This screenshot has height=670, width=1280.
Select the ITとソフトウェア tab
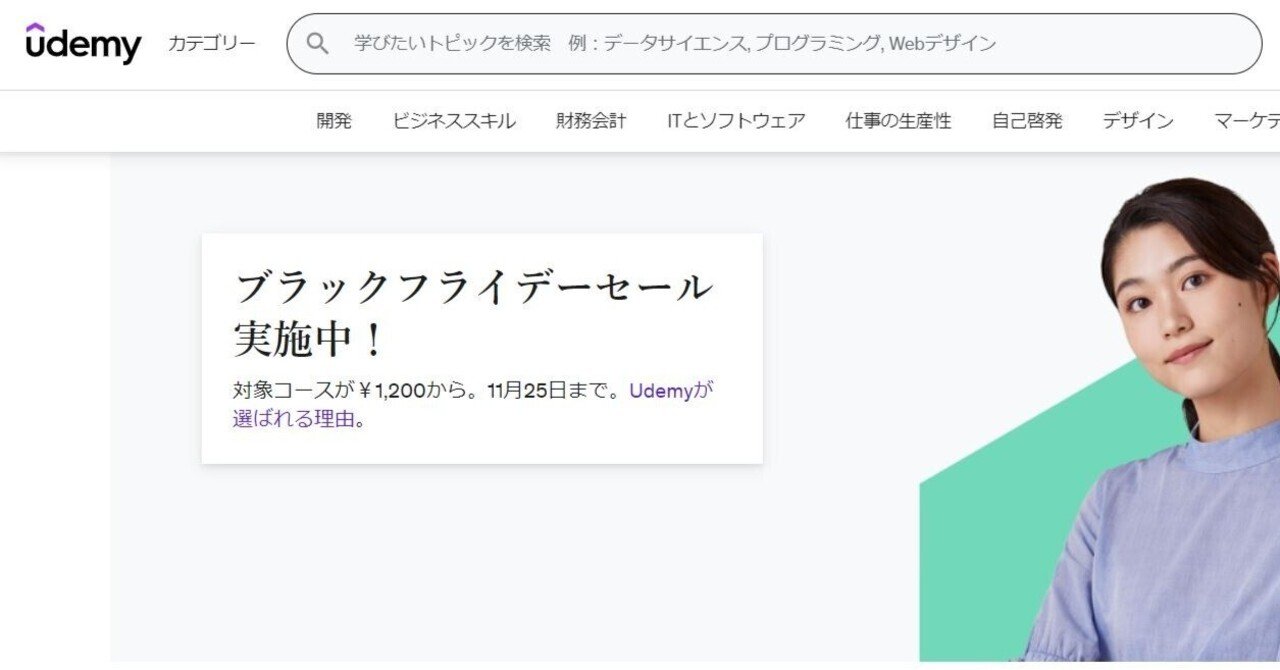pos(738,120)
